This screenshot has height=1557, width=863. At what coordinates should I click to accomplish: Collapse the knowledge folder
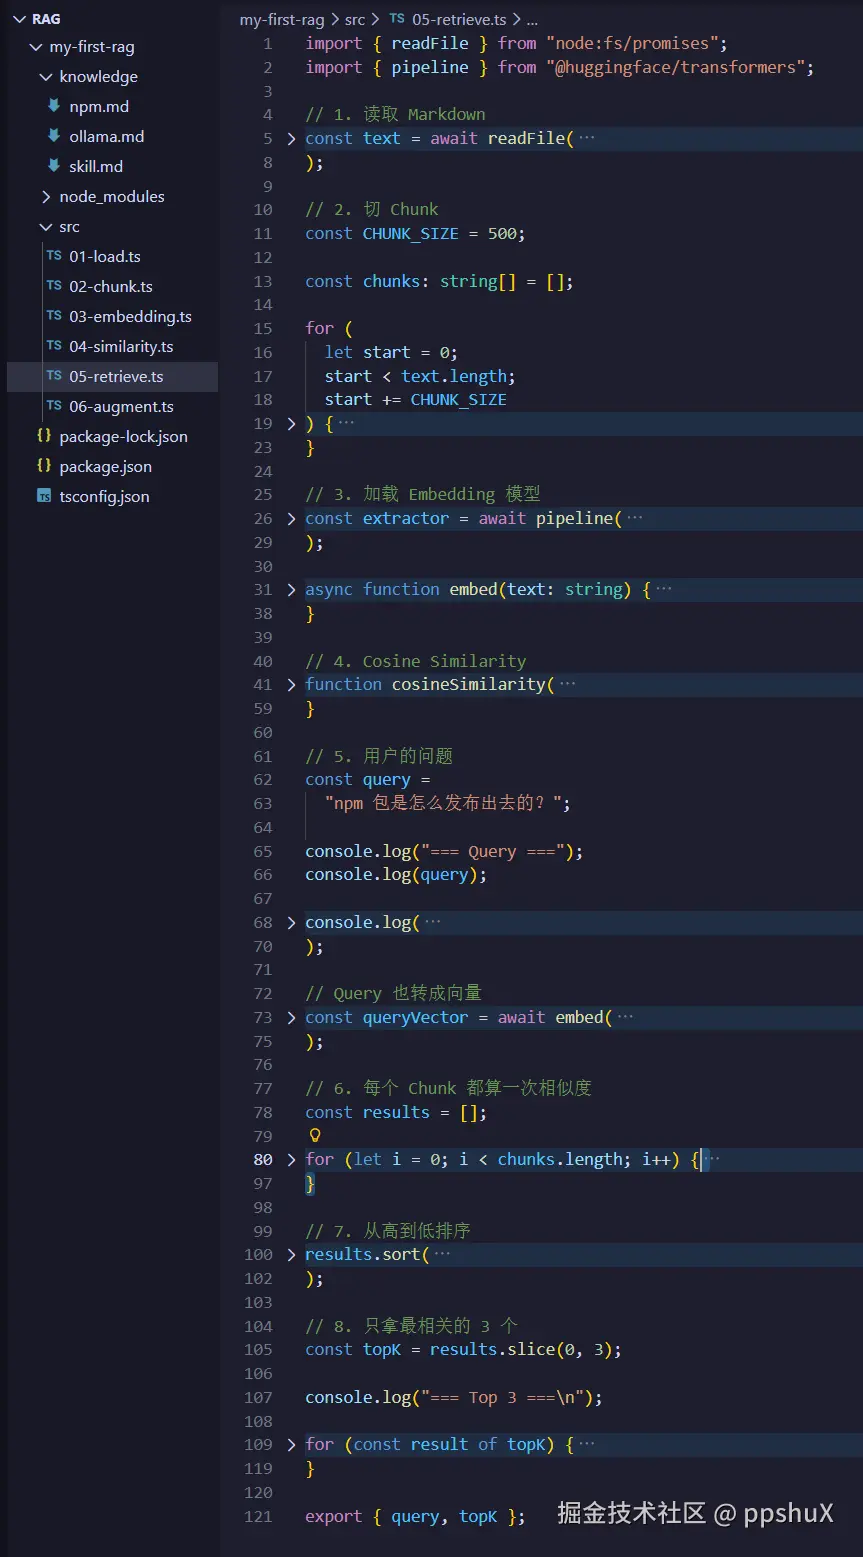pos(46,77)
